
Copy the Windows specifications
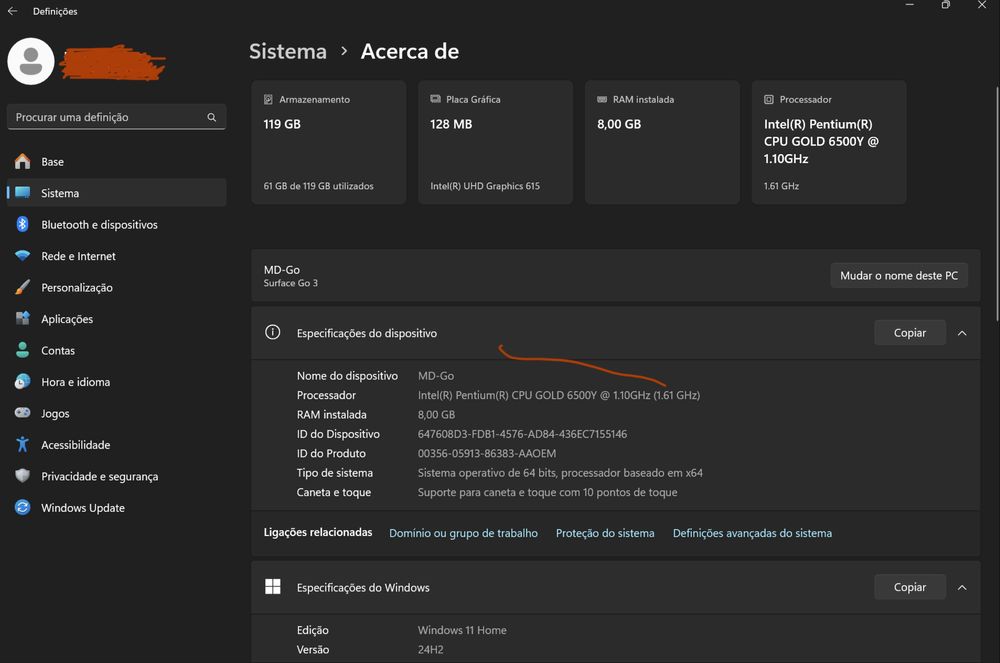(x=909, y=587)
